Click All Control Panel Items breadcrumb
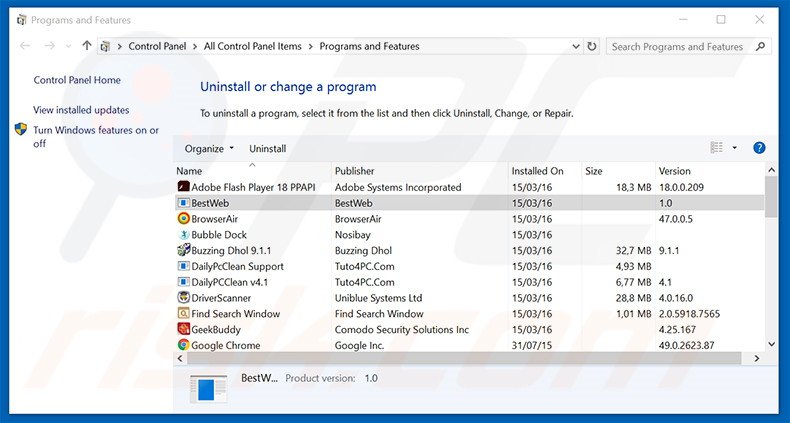The height and width of the screenshot is (423, 790). (252, 46)
